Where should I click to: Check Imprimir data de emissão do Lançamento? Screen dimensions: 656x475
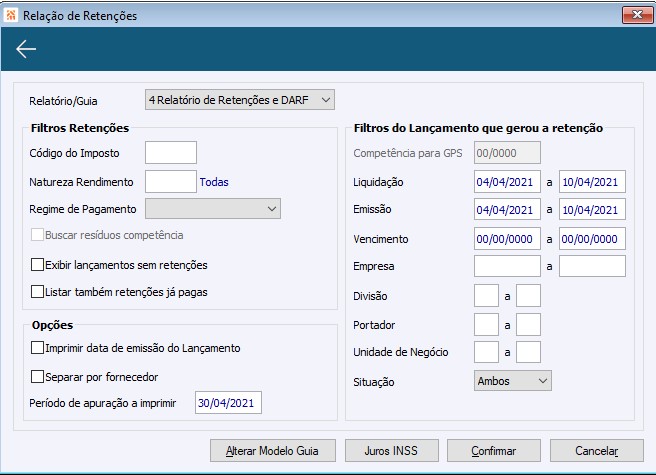pyautogui.click(x=38, y=348)
